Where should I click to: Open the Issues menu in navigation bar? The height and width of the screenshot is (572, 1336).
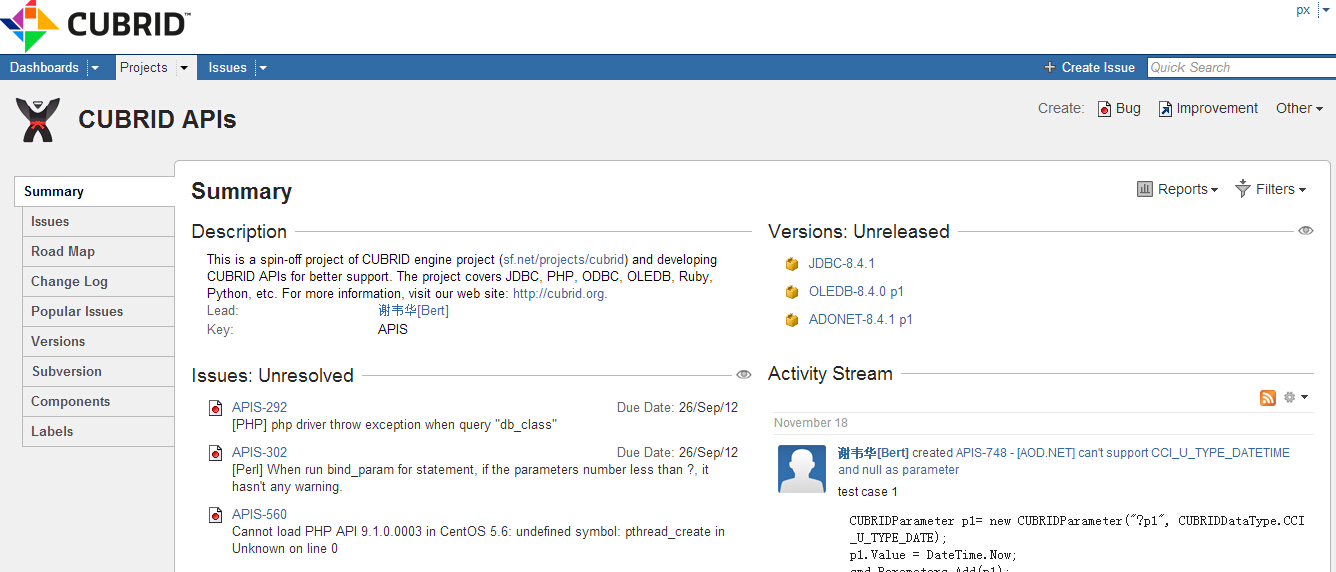(x=228, y=68)
